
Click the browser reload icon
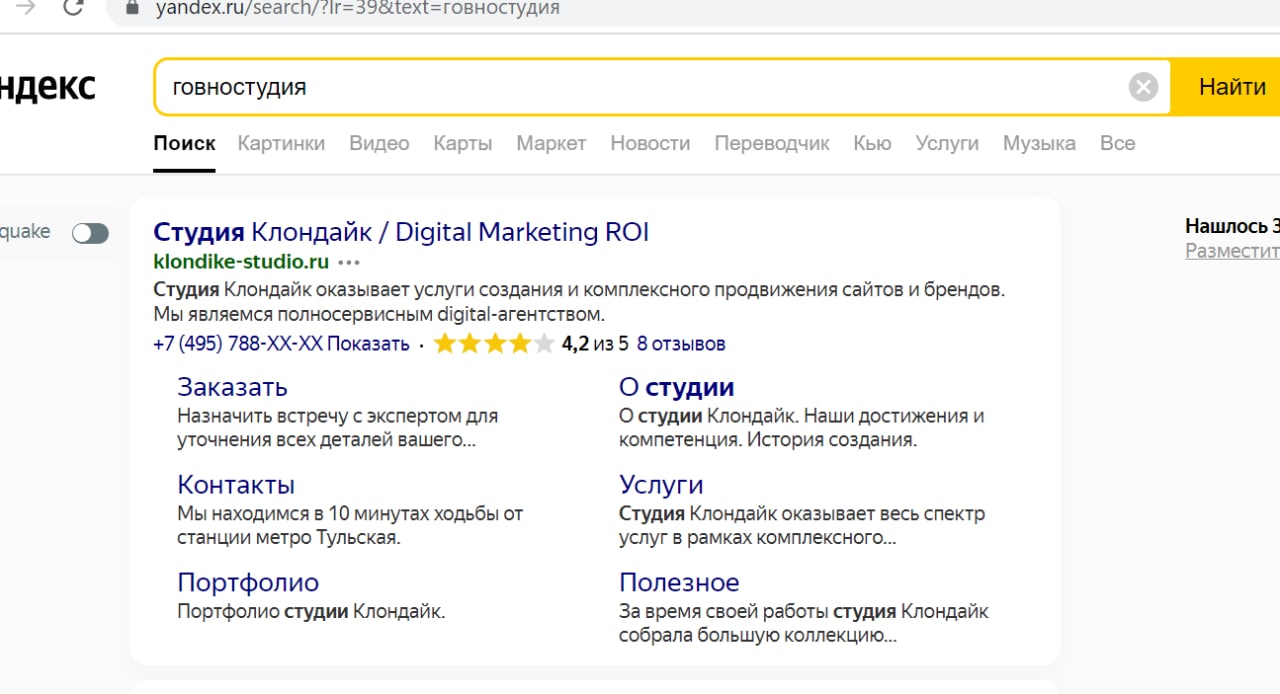[73, 7]
